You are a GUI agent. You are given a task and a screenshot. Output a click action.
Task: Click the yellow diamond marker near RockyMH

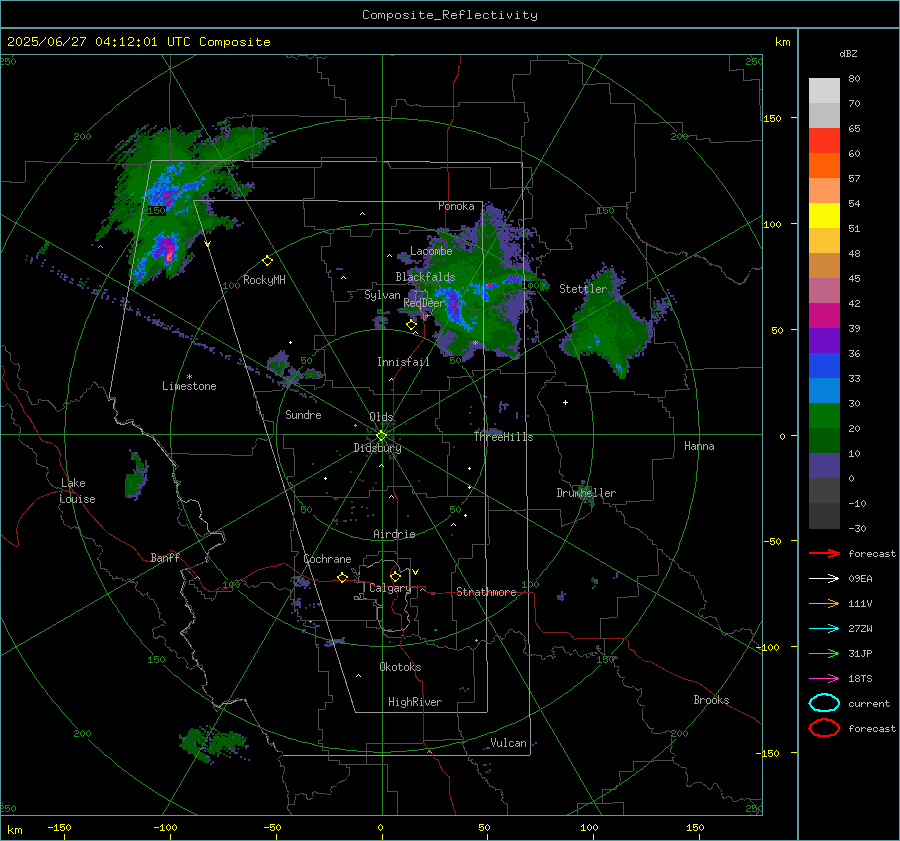point(267,261)
